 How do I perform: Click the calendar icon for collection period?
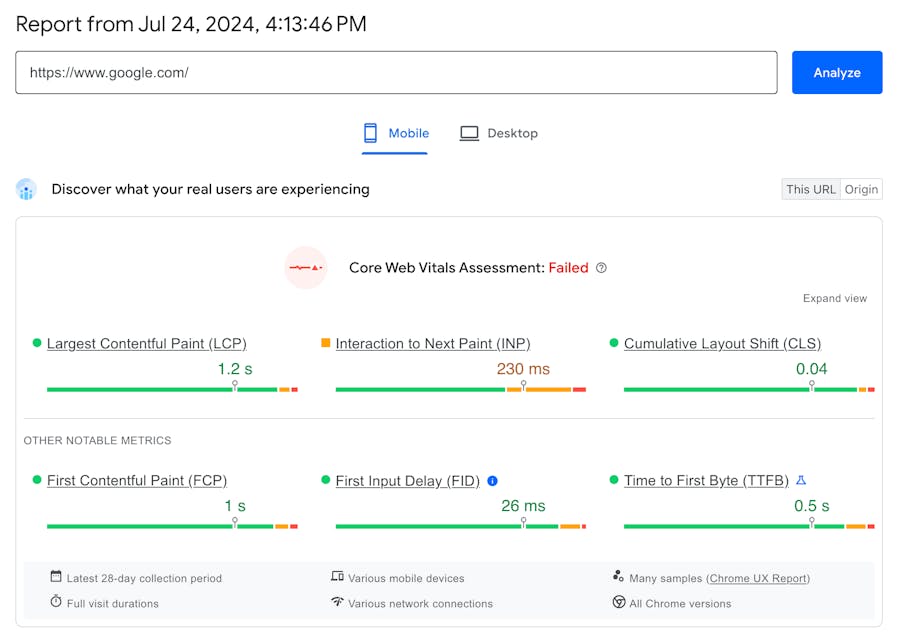[x=56, y=577]
